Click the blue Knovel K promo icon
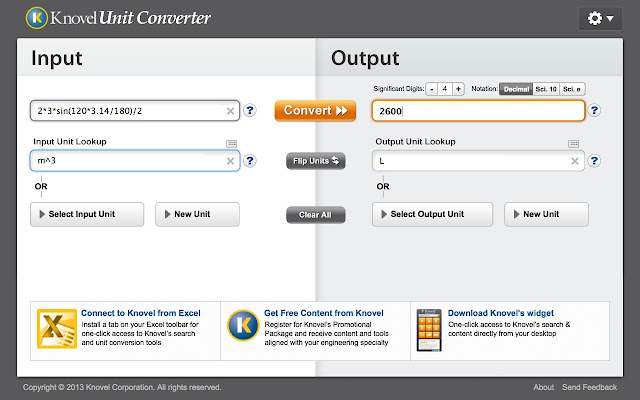The height and width of the screenshot is (400, 640). coord(243,325)
